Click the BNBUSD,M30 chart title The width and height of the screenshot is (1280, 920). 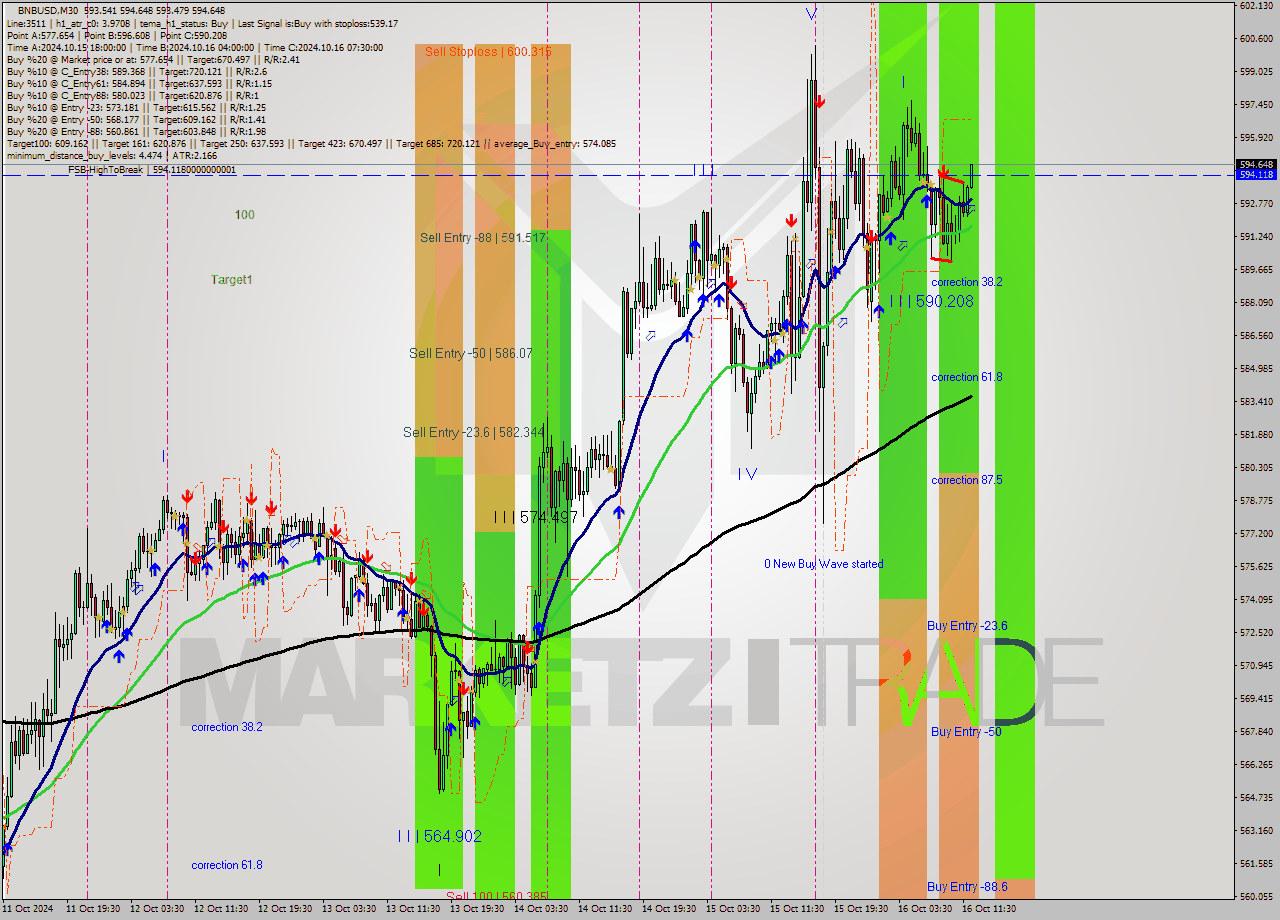pos(50,10)
